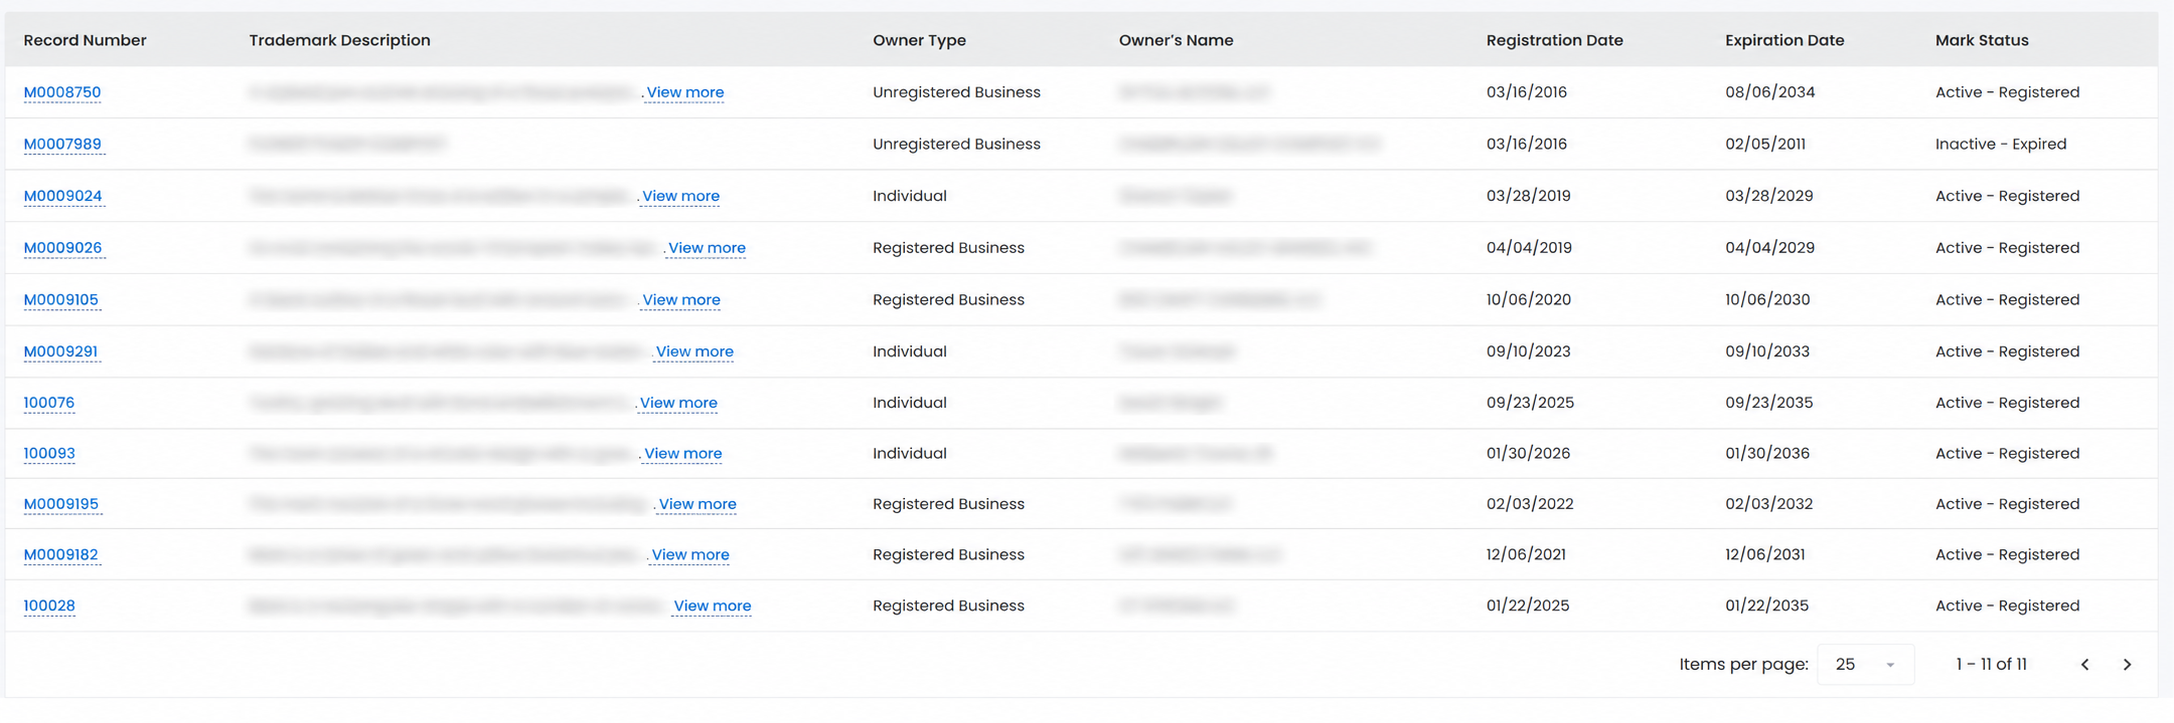Click View more in the 100093 row

tap(683, 454)
